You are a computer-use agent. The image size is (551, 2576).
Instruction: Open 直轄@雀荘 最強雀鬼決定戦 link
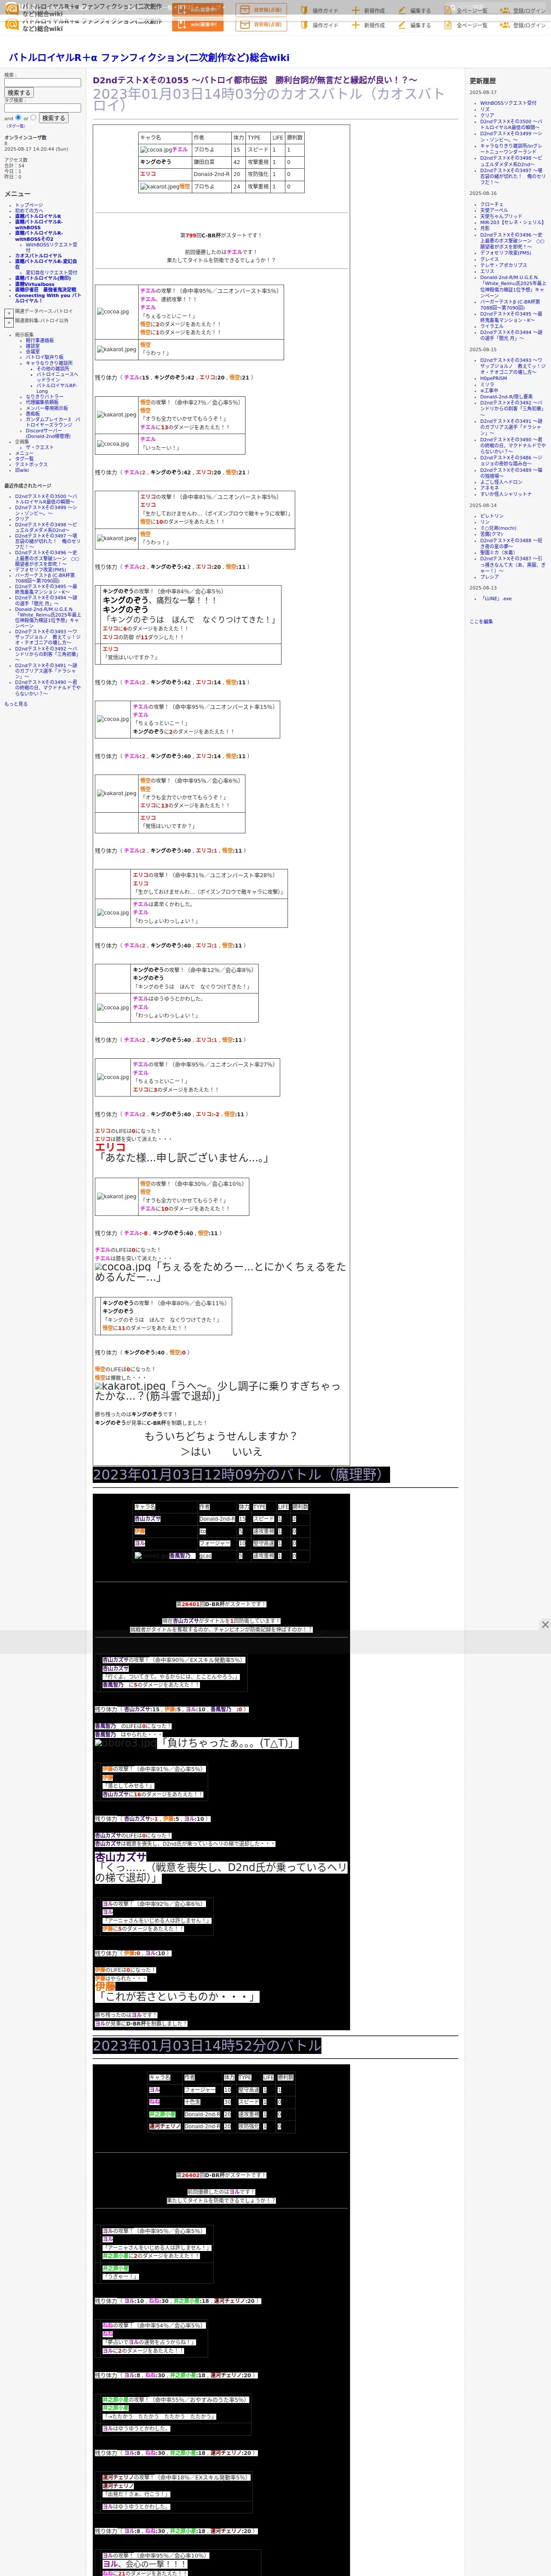tap(45, 290)
